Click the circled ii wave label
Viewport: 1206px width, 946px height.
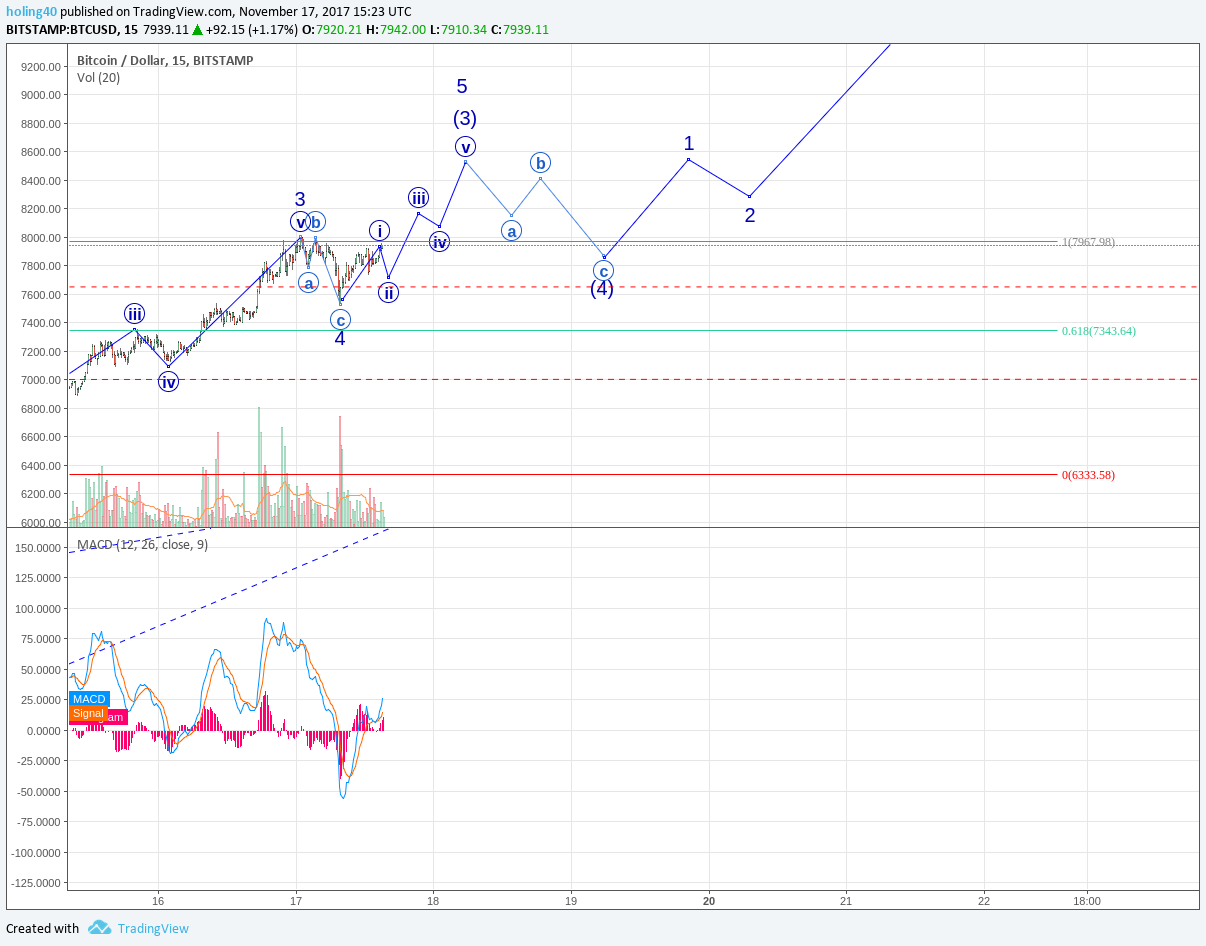(388, 292)
